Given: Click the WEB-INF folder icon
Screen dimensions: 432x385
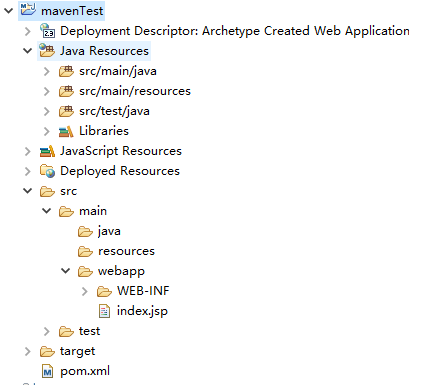Looking at the screenshot, I should point(104,291).
